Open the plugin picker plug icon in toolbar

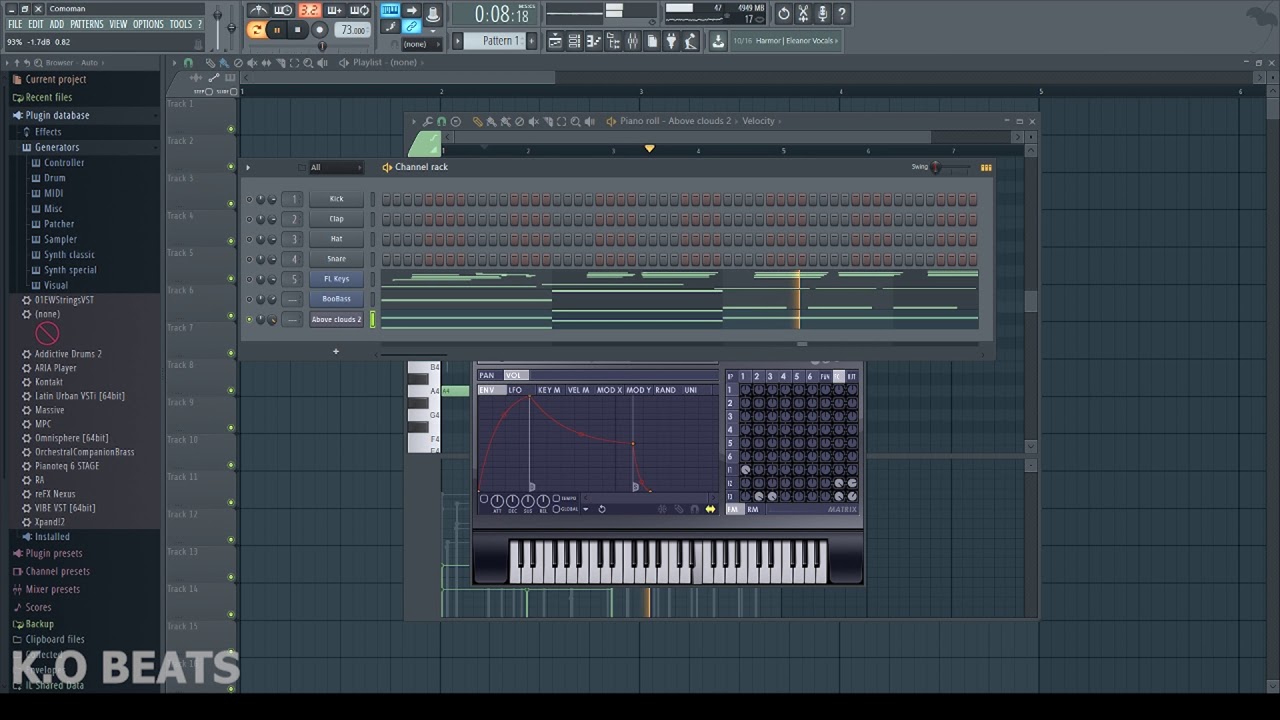pos(671,41)
